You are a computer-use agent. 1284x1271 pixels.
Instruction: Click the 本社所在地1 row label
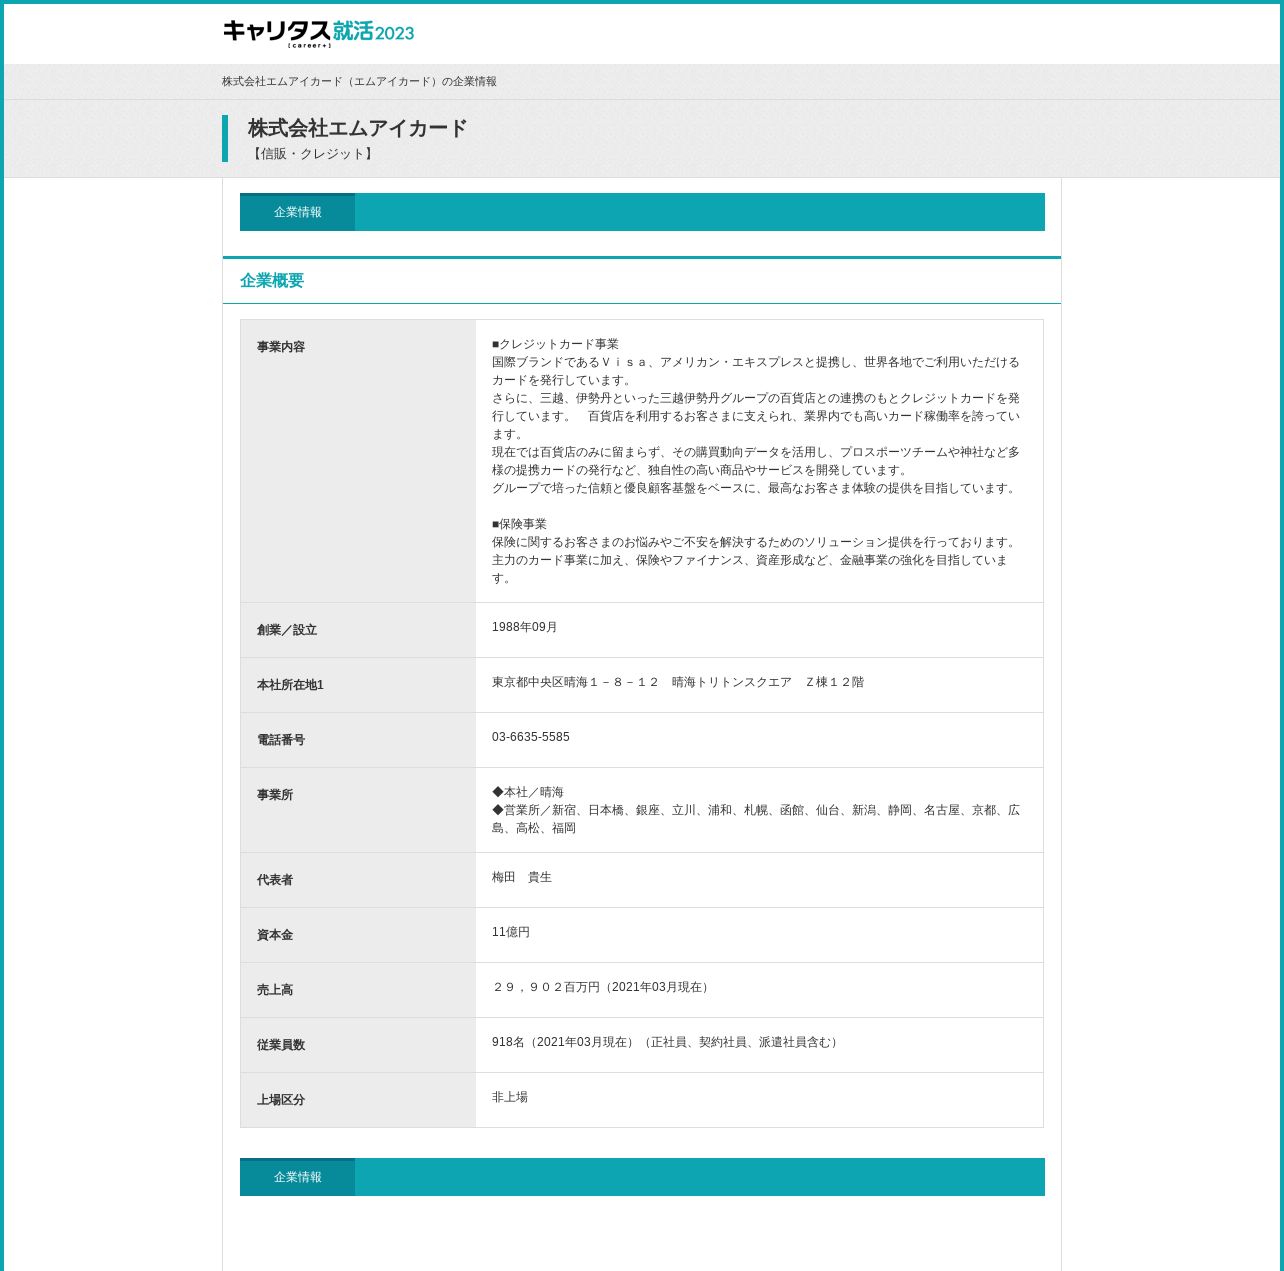(x=290, y=685)
